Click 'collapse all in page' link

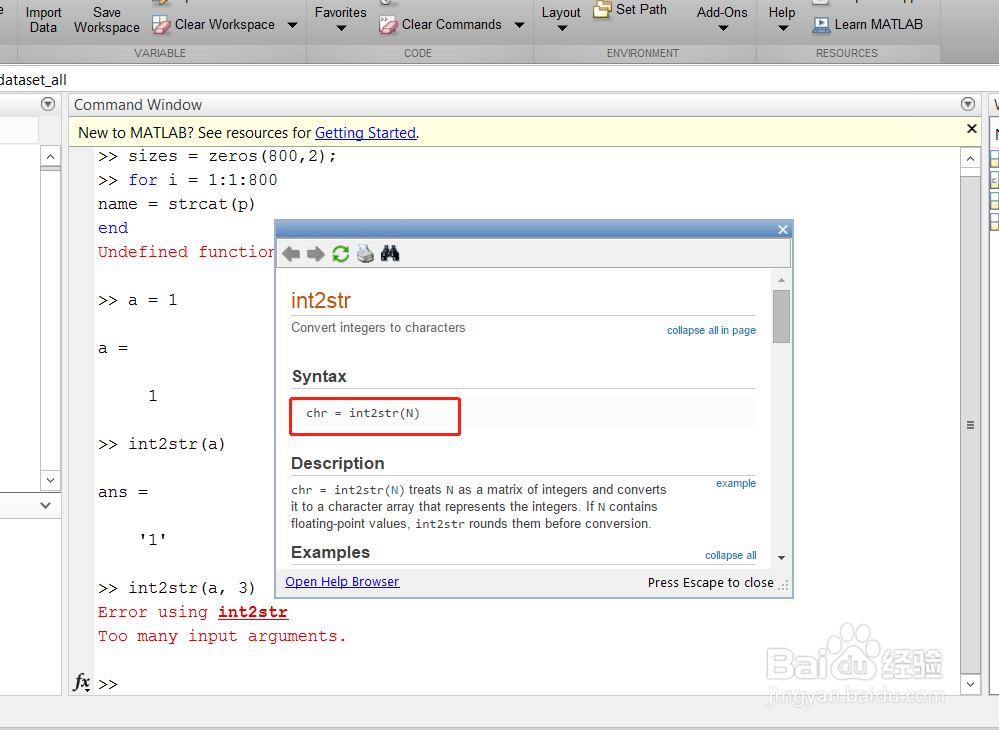pyautogui.click(x=711, y=330)
